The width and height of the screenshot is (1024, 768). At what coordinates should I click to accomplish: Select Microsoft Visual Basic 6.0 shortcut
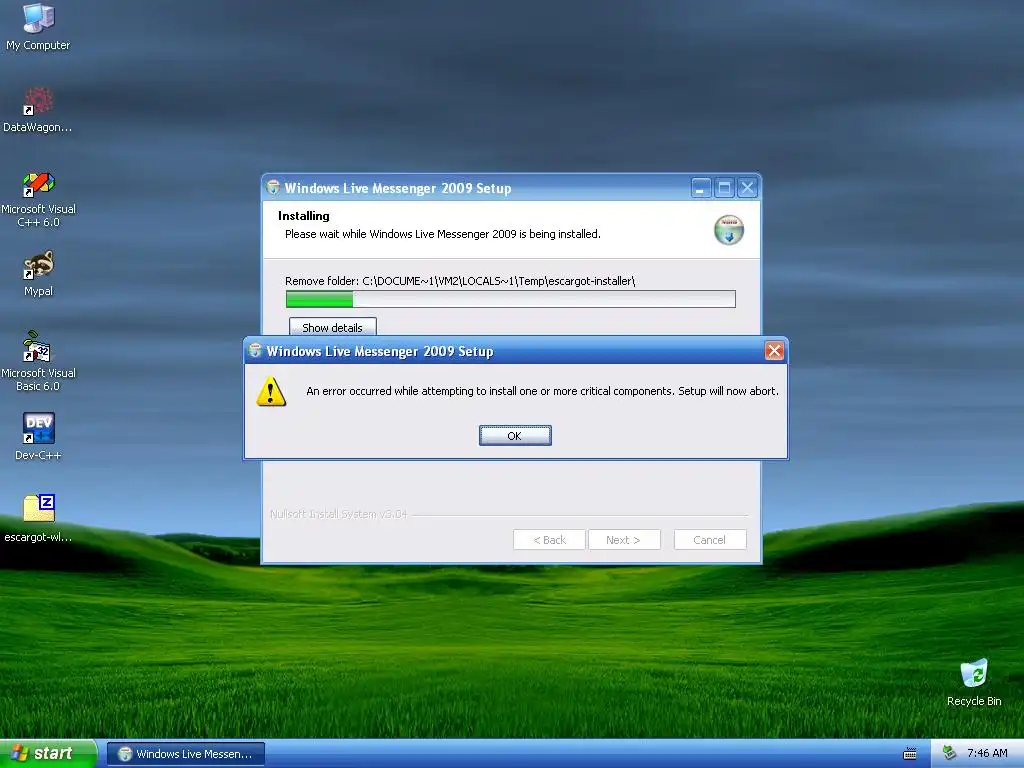click(38, 361)
